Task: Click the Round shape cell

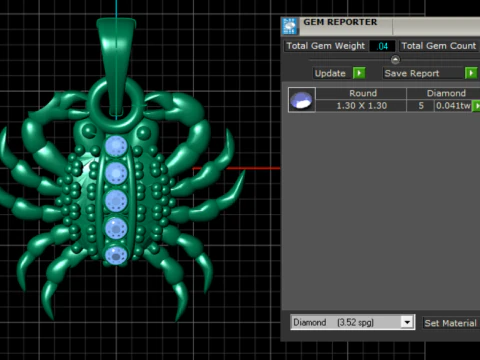Action: point(361,93)
